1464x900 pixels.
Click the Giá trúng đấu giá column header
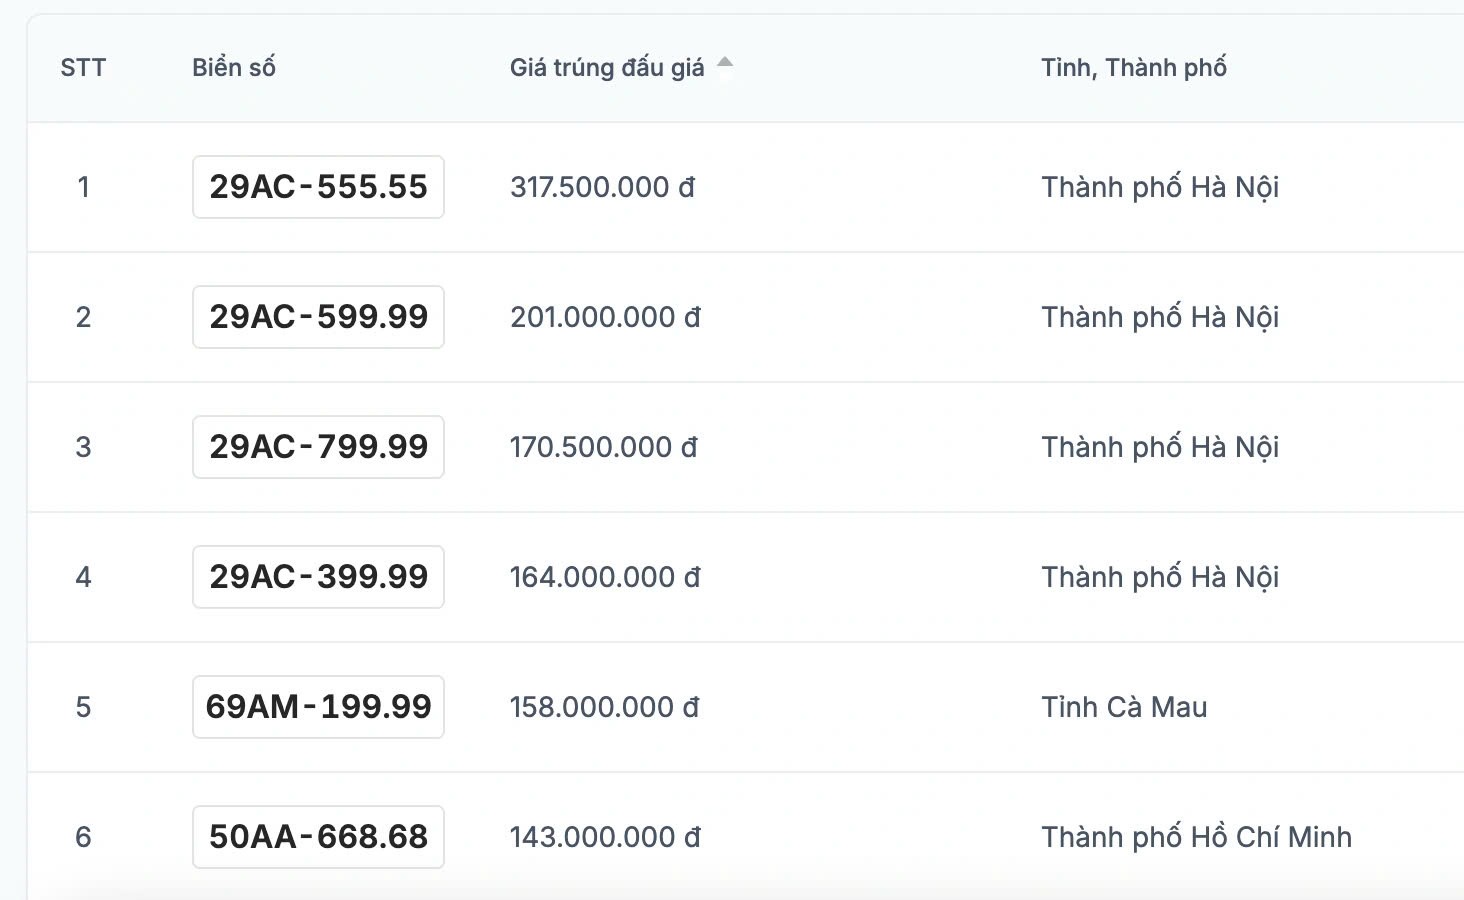tap(606, 68)
